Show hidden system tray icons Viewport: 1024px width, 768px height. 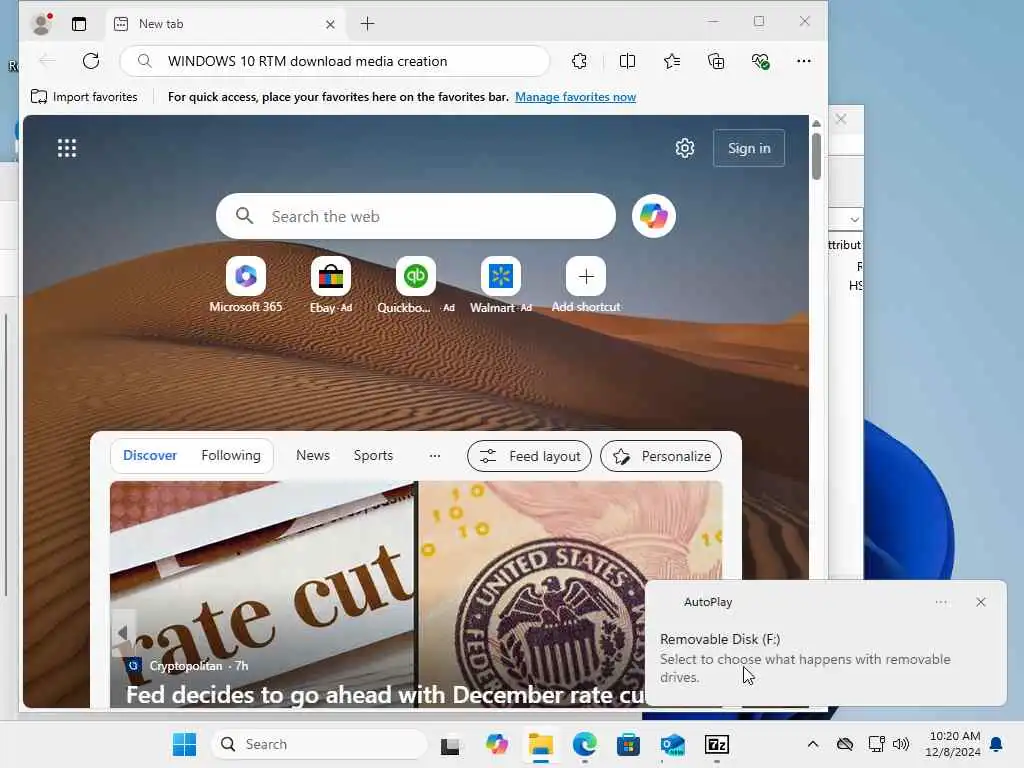point(812,744)
